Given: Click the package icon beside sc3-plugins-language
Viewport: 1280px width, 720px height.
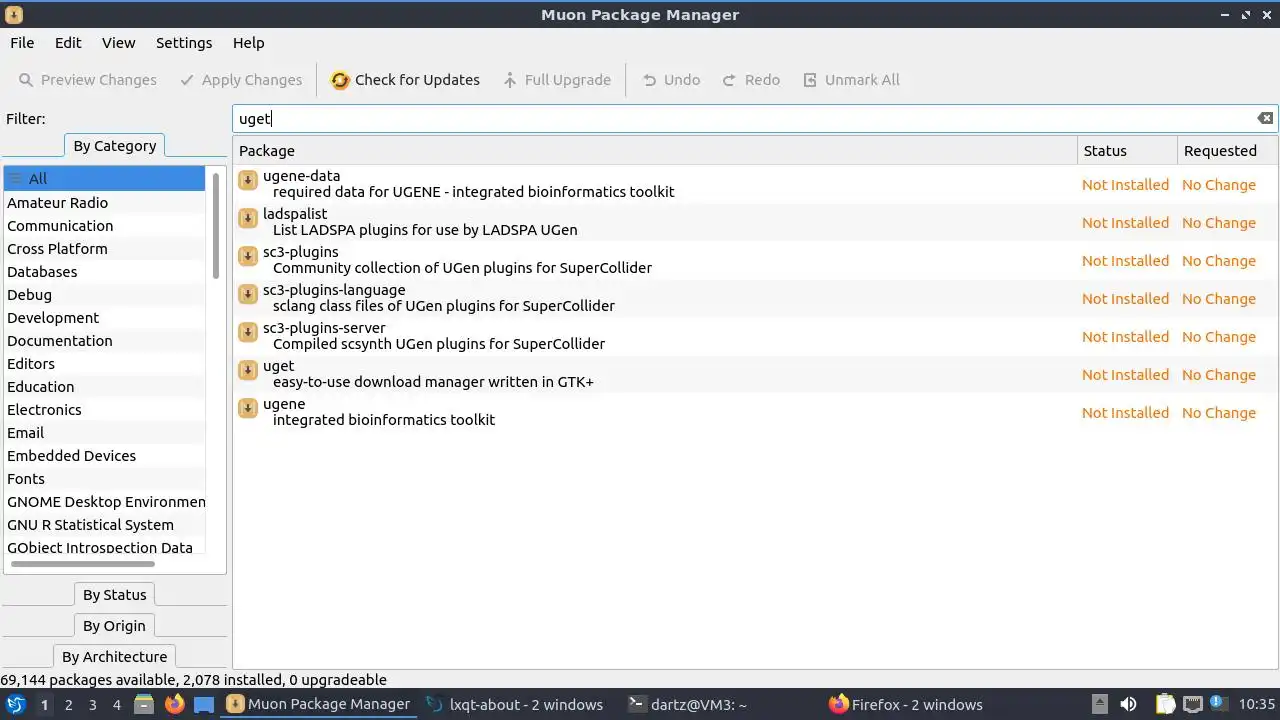Looking at the screenshot, I should point(248,294).
